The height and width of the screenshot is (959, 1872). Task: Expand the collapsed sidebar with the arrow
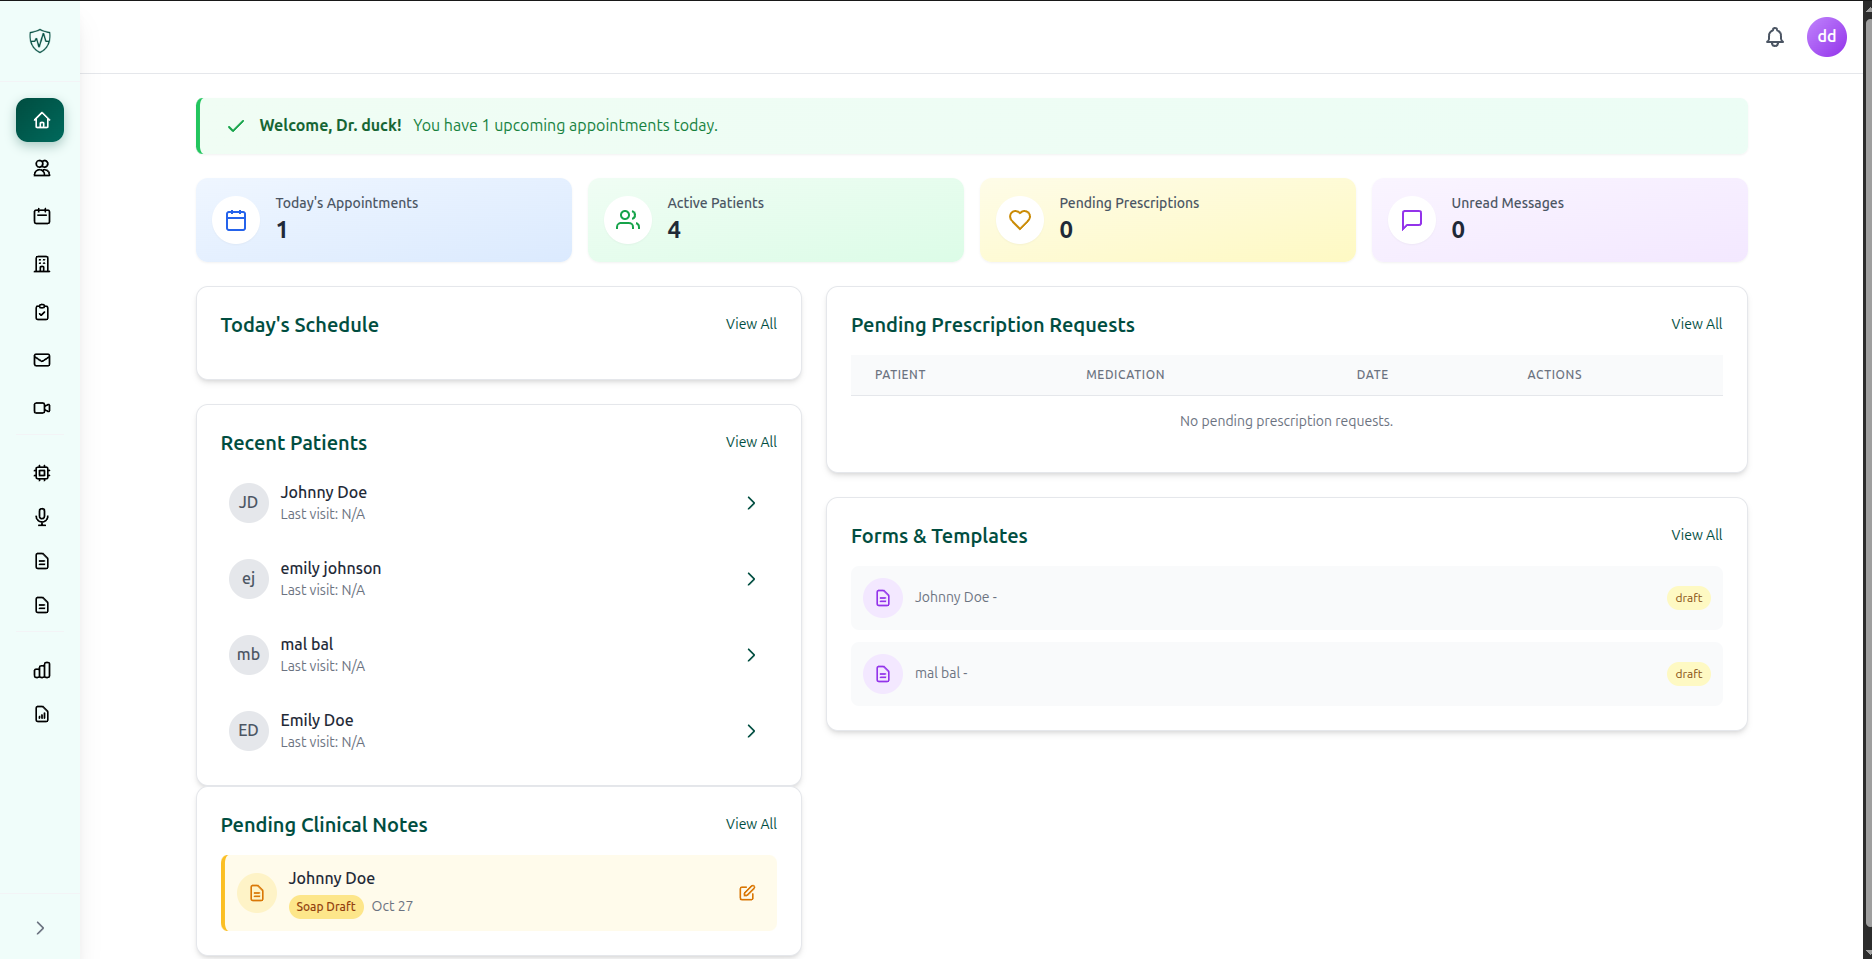pyautogui.click(x=41, y=927)
